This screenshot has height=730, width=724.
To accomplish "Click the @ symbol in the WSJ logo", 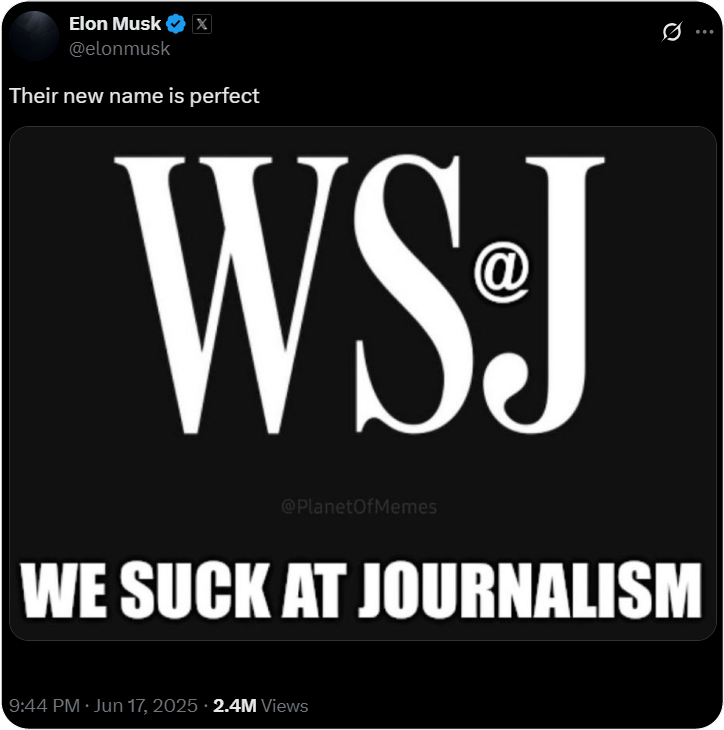I will coord(501,272).
